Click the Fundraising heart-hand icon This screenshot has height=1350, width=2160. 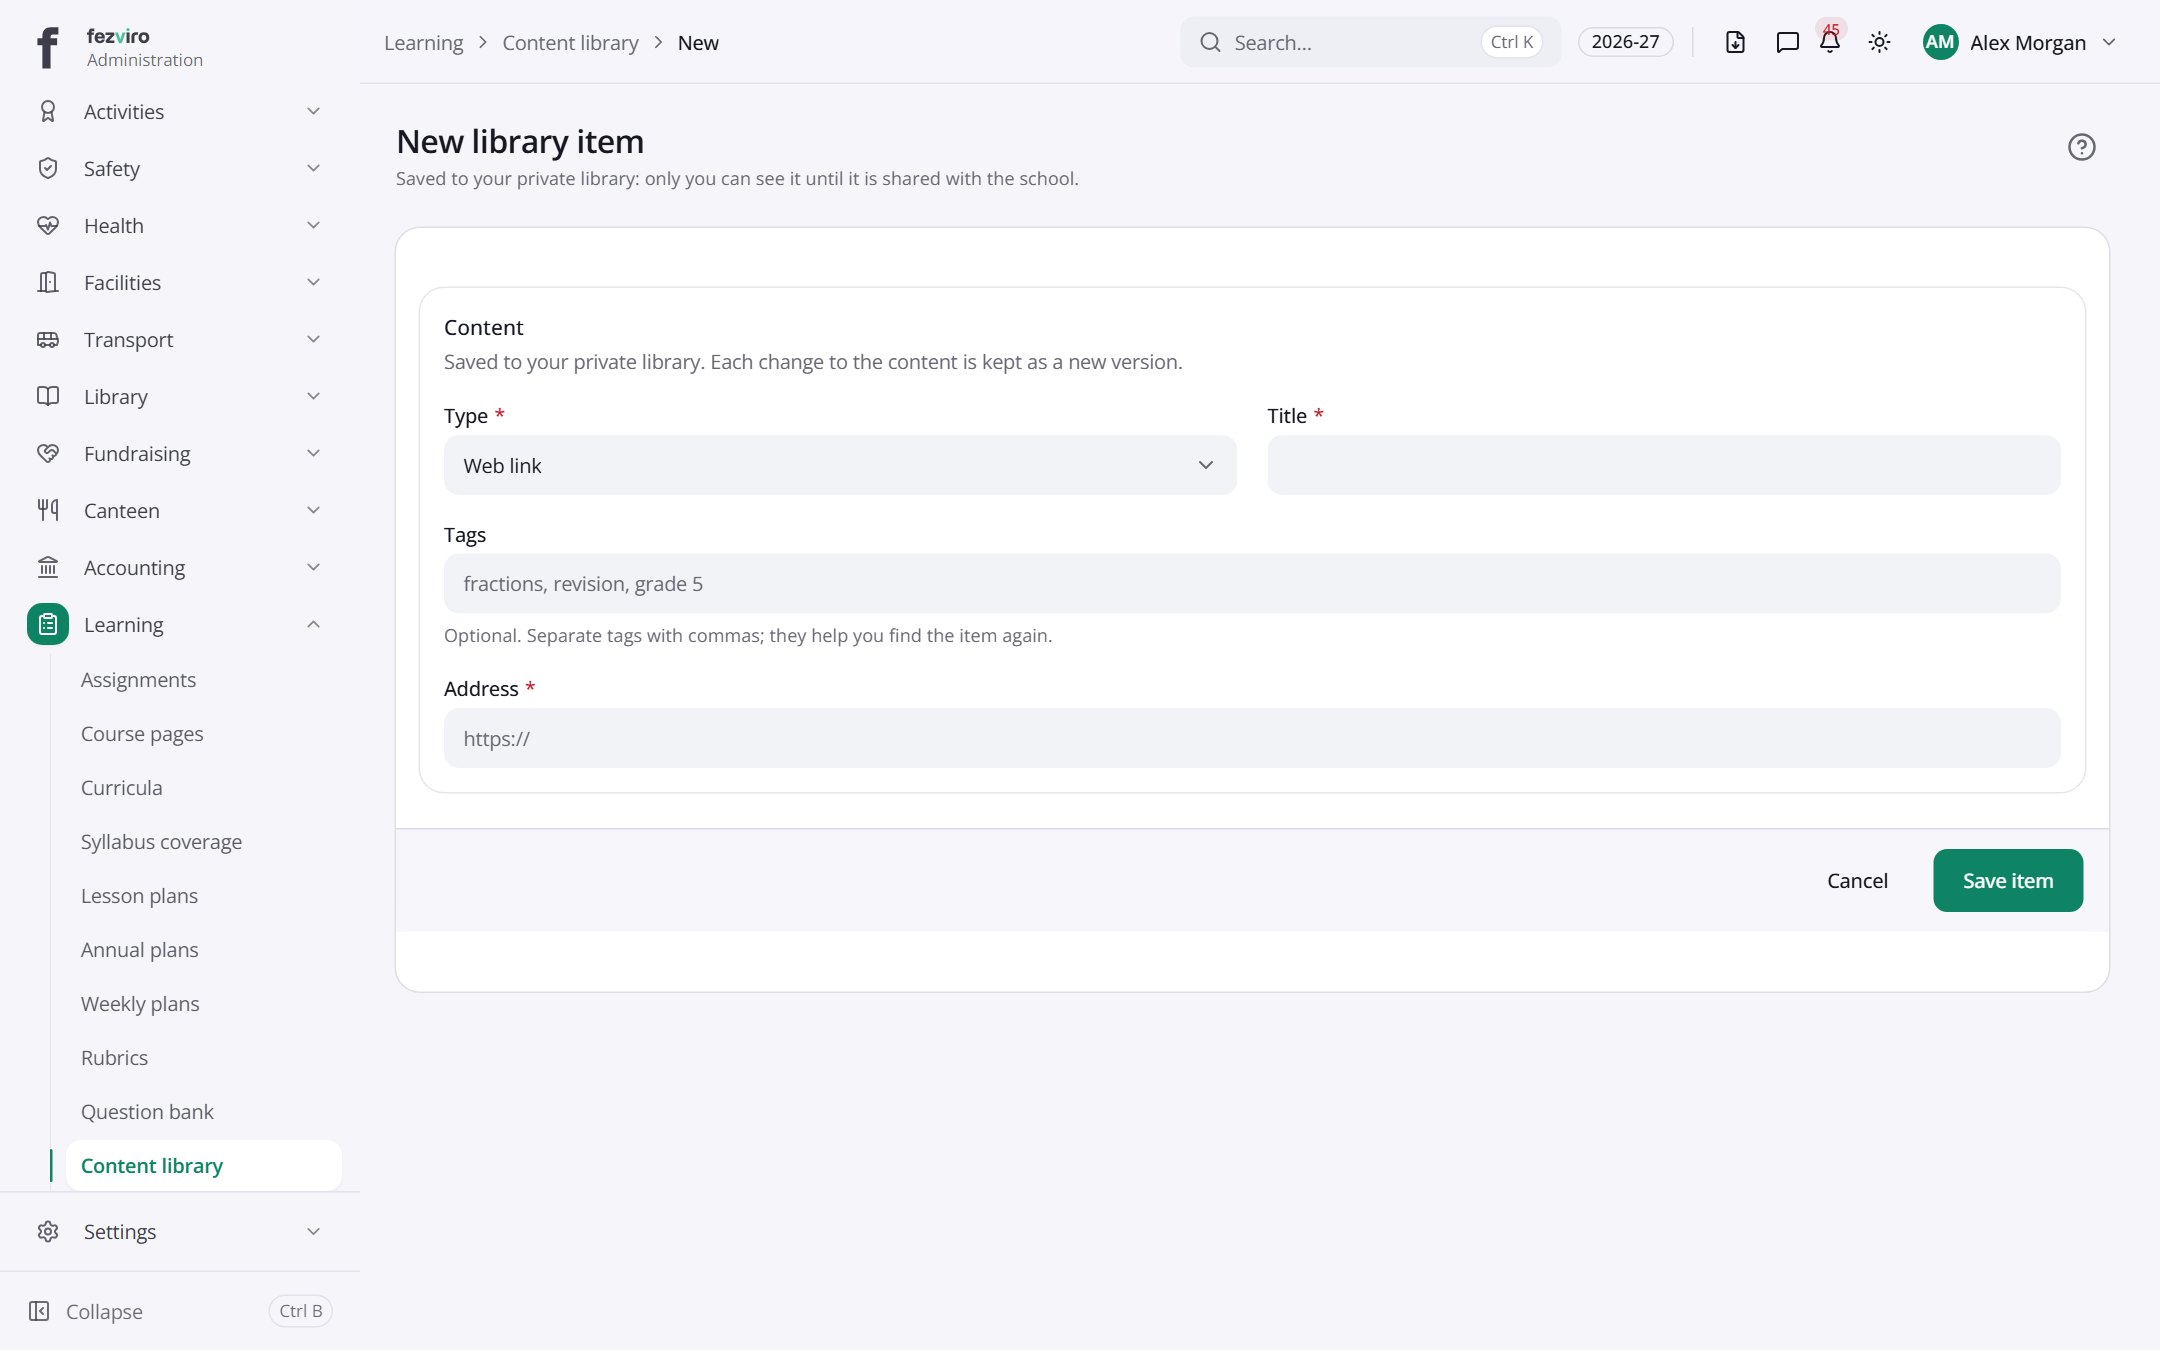coord(47,453)
